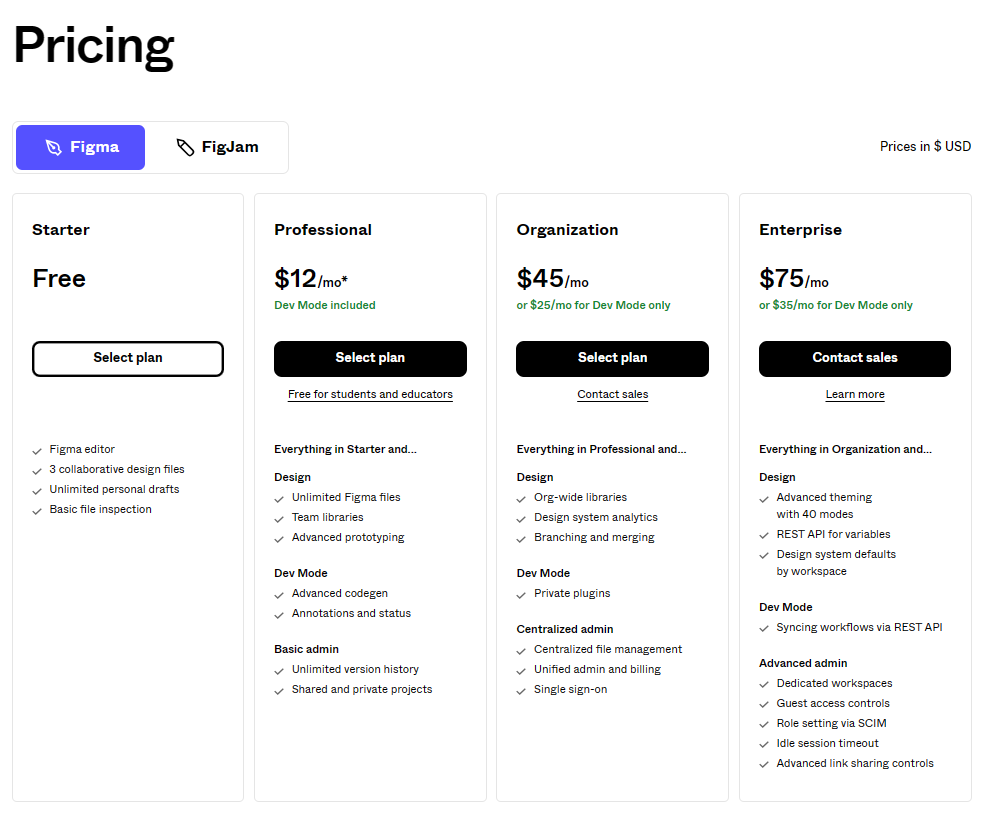Select the Professional plan
This screenshot has height=814, width=988.
tap(370, 358)
